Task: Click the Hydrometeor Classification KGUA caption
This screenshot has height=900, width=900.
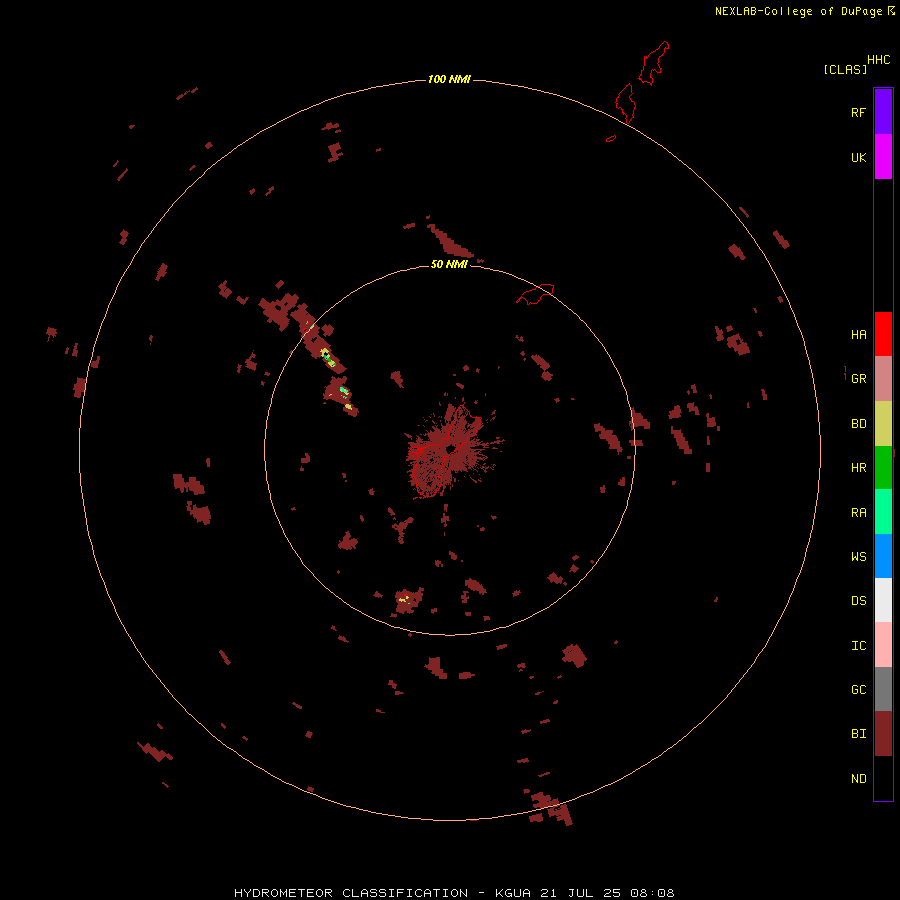Action: tap(454, 893)
